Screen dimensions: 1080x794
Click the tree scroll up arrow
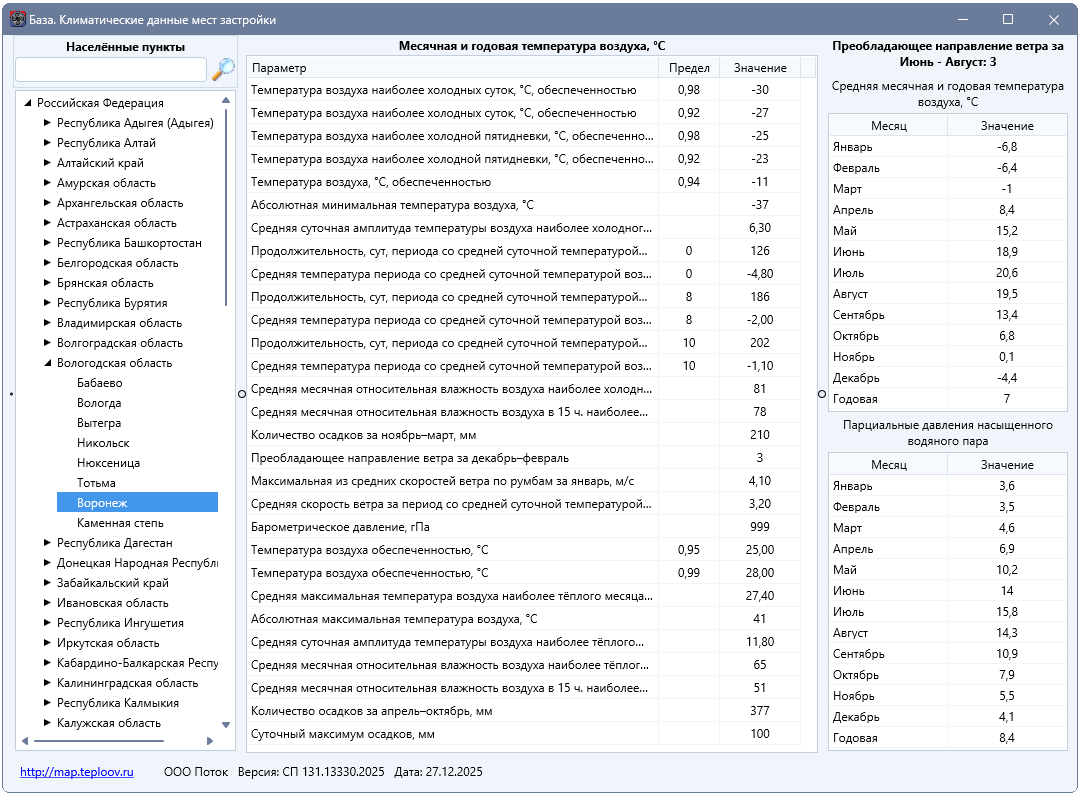click(x=226, y=101)
